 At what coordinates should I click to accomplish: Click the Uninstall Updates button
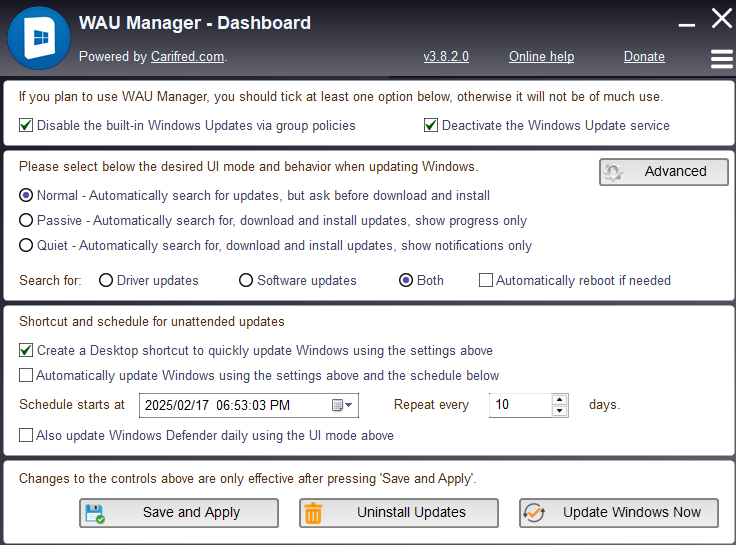[399, 513]
